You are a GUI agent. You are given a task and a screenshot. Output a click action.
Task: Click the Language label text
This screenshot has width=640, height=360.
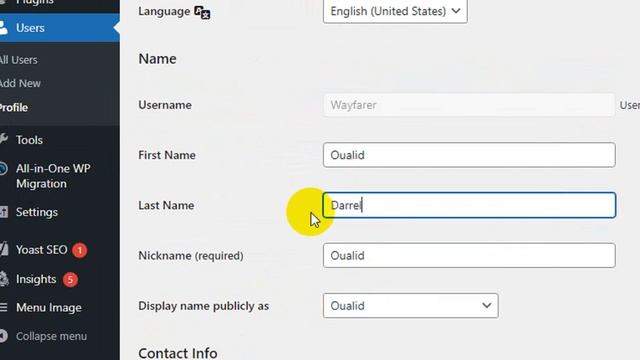(x=164, y=11)
